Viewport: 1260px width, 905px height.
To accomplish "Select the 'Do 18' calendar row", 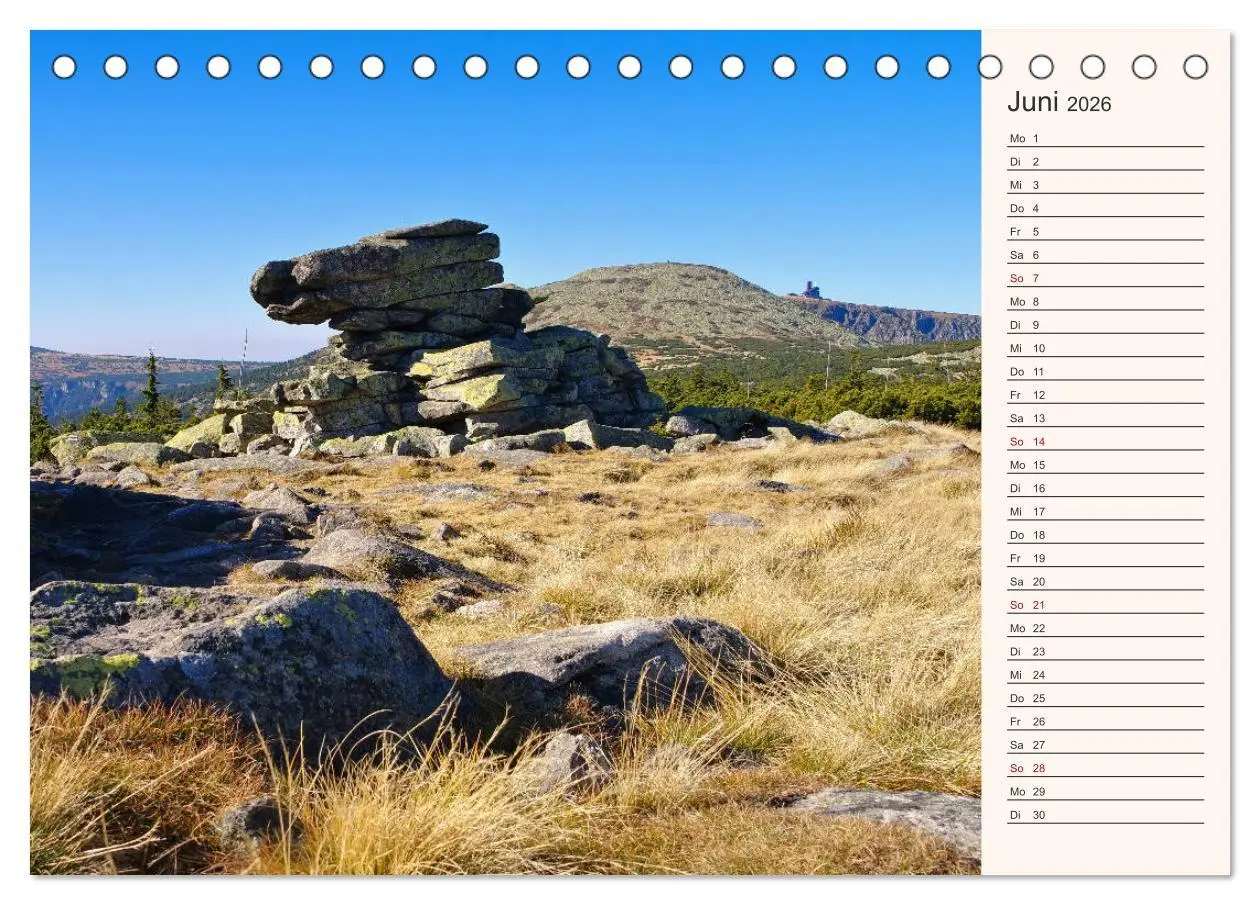I will tap(1105, 535).
